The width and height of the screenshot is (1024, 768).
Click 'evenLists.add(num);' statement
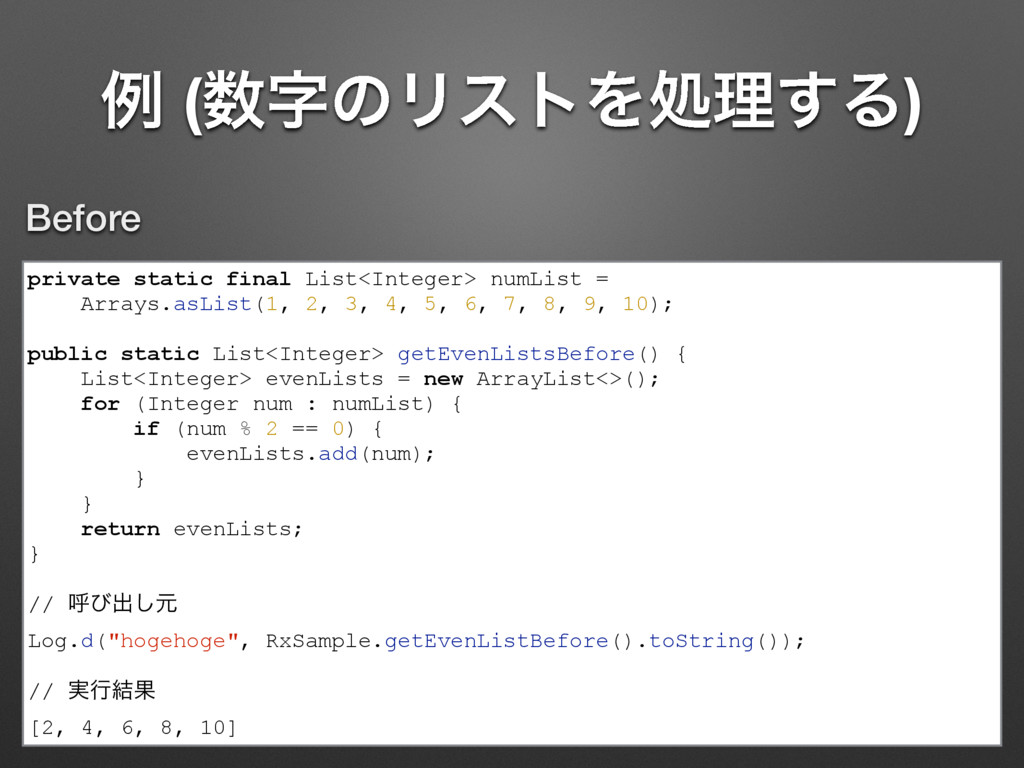tap(310, 454)
